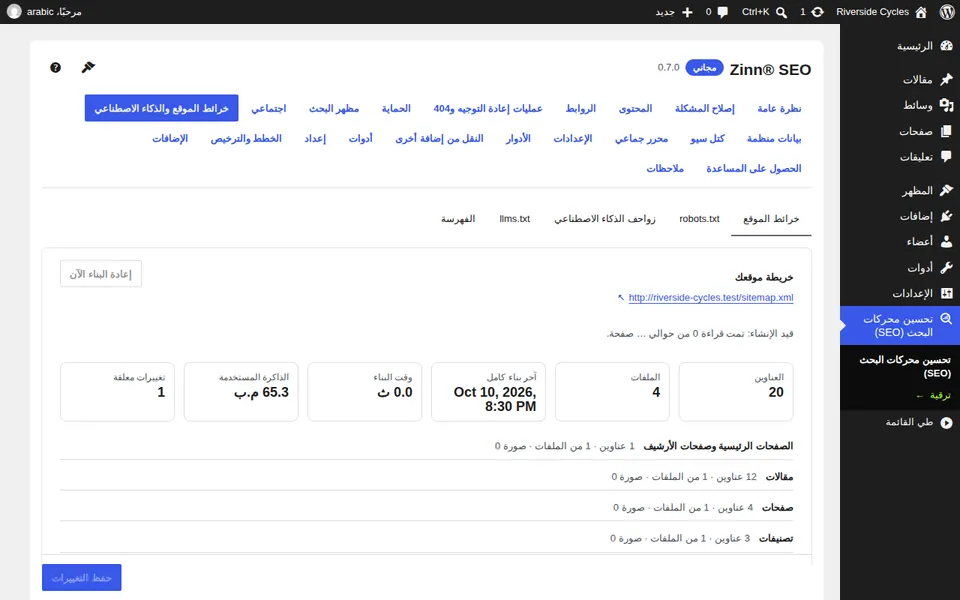Click the تصنيفات 3 عناوين row
The image size is (960, 600).
point(426,538)
